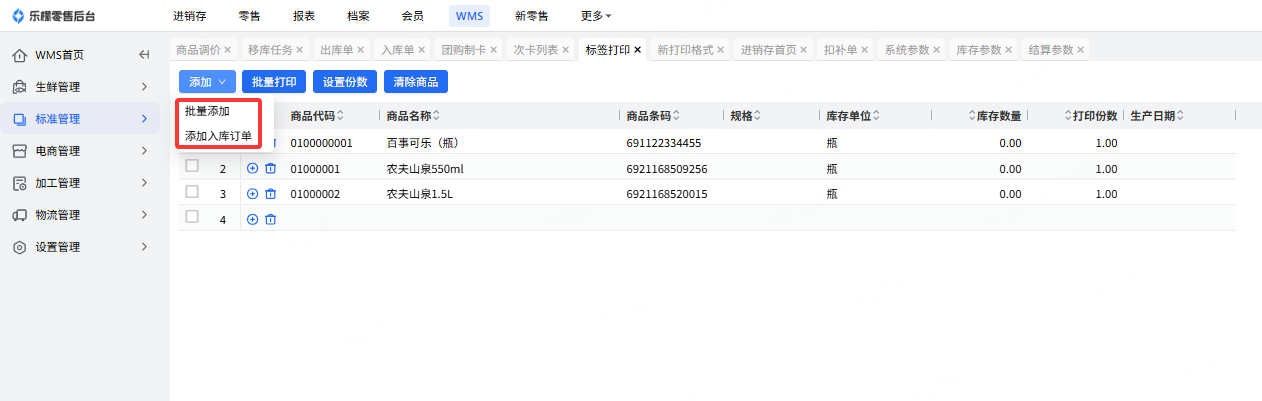Close the 结算参数 tab
Viewport: 1262px width, 401px height.
click(1079, 49)
